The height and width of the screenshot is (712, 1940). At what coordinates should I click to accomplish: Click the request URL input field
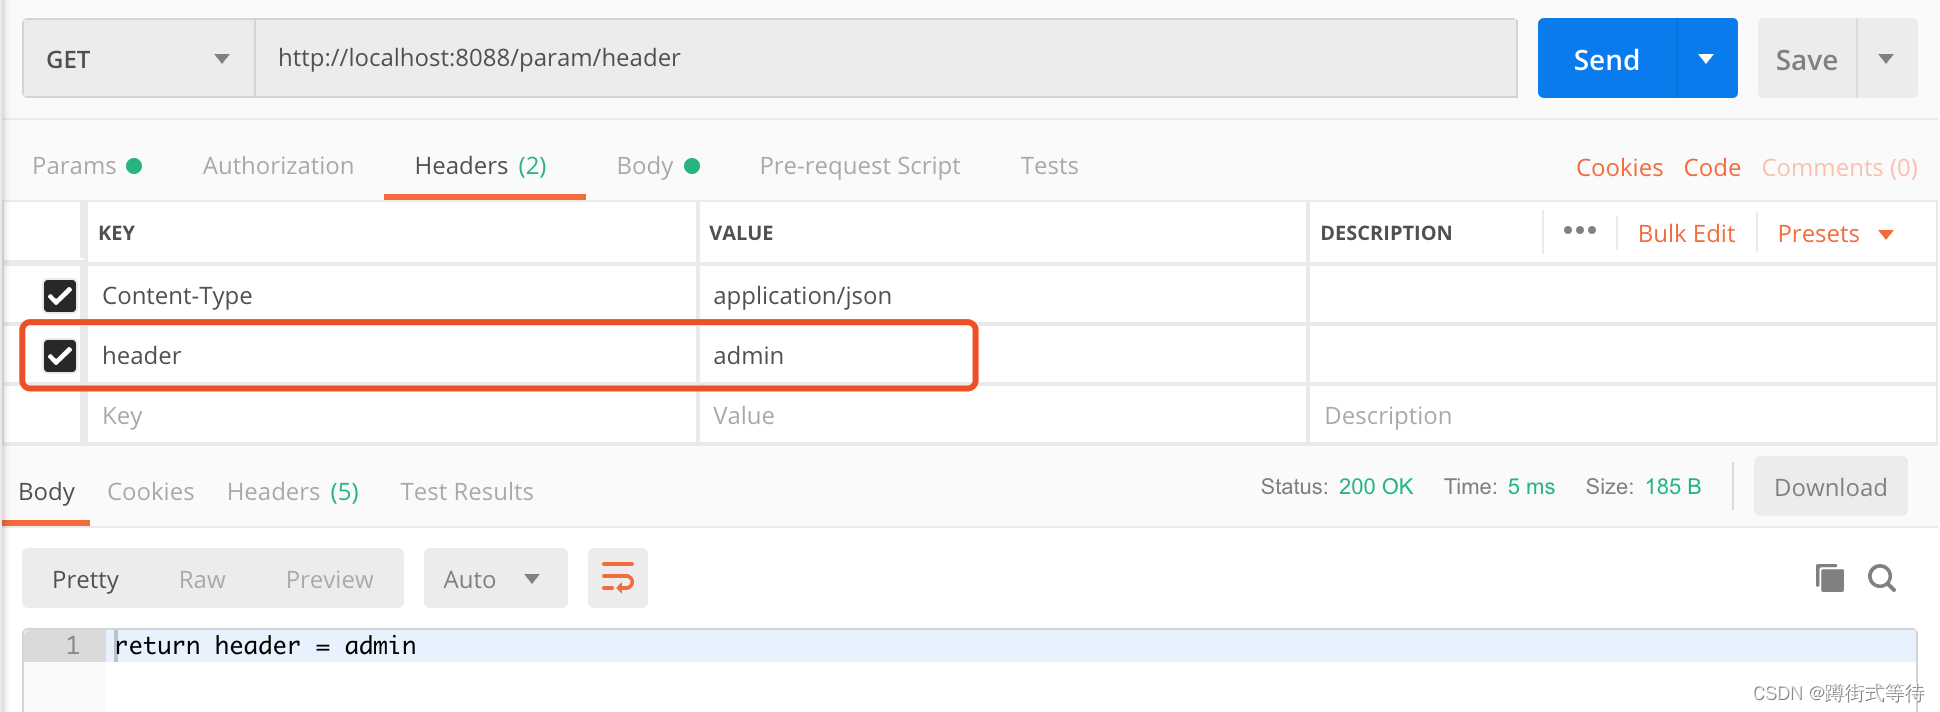pyautogui.click(x=885, y=58)
